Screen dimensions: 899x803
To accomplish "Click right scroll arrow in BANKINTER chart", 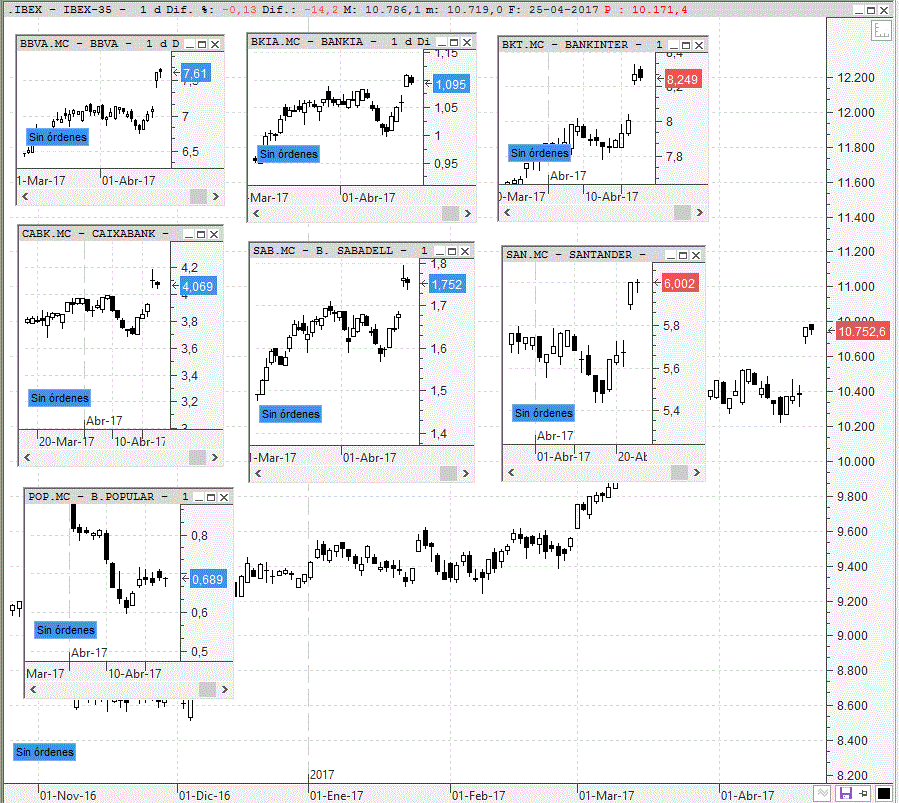I will [699, 212].
